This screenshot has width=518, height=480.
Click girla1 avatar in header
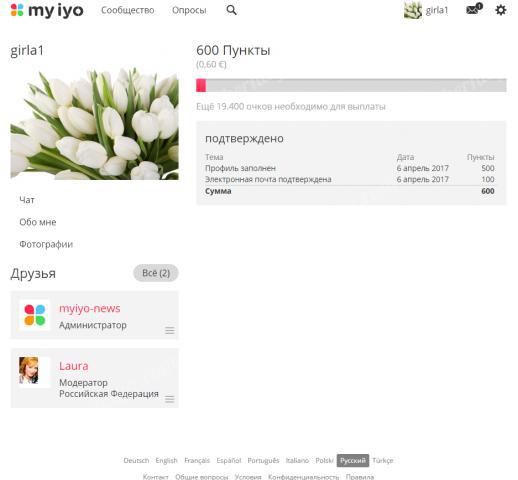[413, 10]
